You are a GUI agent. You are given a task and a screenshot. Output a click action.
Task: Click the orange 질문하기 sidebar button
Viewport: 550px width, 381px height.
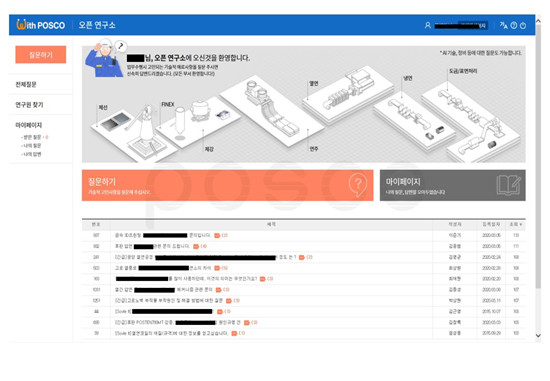point(41,55)
